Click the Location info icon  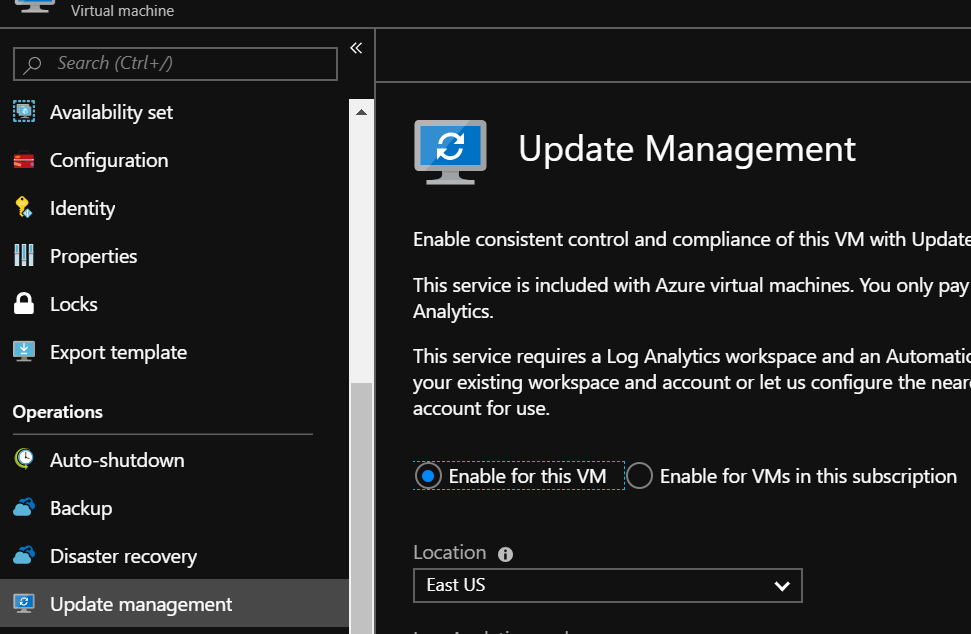click(505, 554)
